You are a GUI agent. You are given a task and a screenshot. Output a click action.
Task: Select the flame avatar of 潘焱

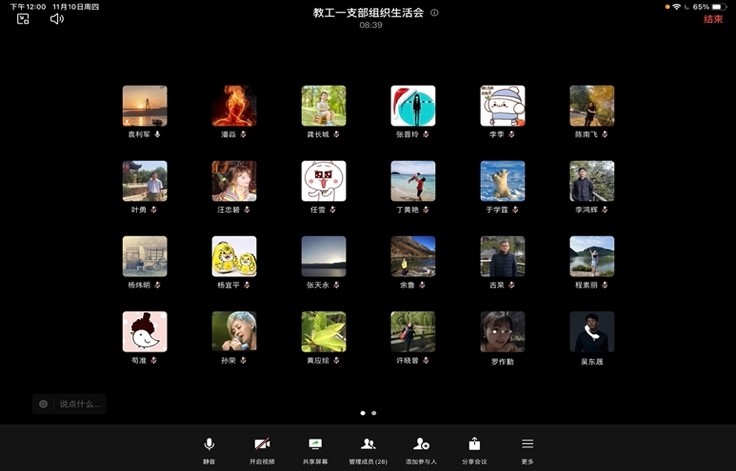tap(234, 105)
